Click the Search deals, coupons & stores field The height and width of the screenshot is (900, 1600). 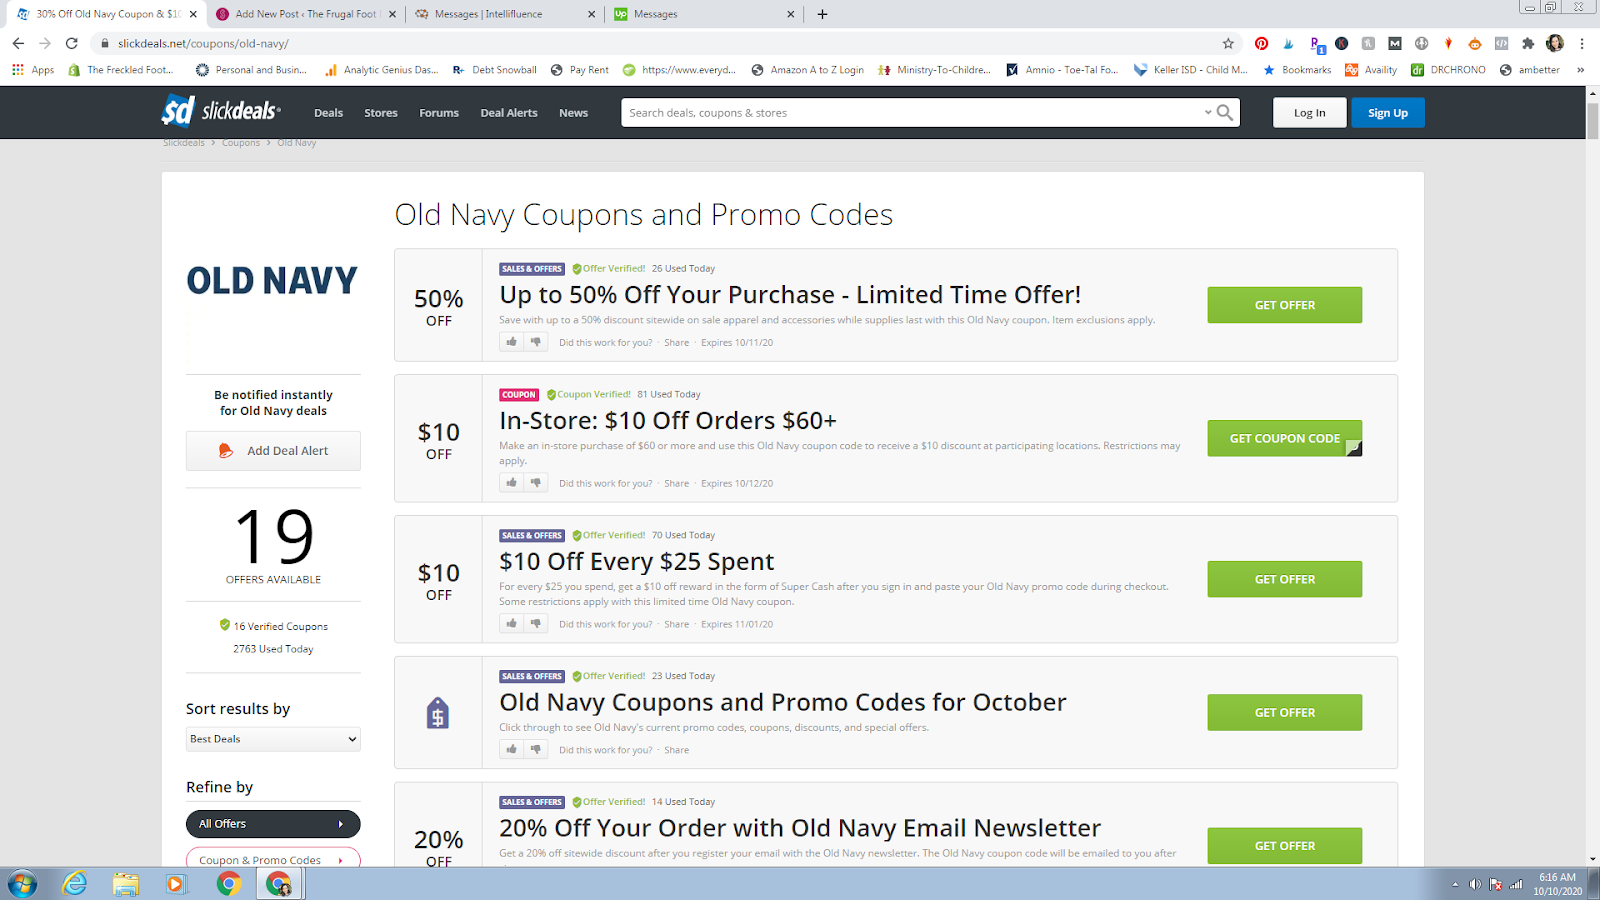click(912, 113)
